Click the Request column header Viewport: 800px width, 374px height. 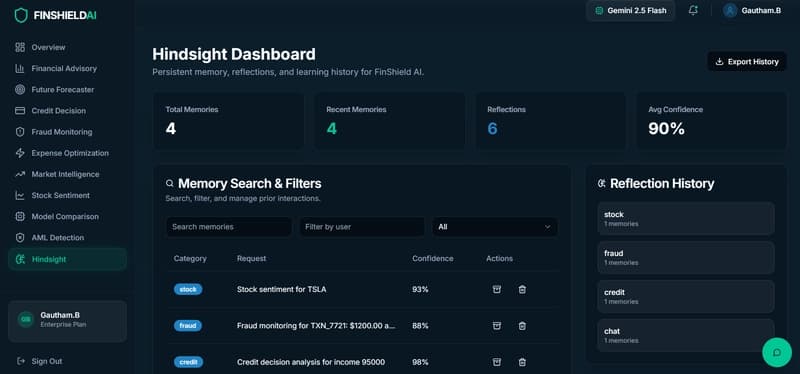tap(252, 259)
